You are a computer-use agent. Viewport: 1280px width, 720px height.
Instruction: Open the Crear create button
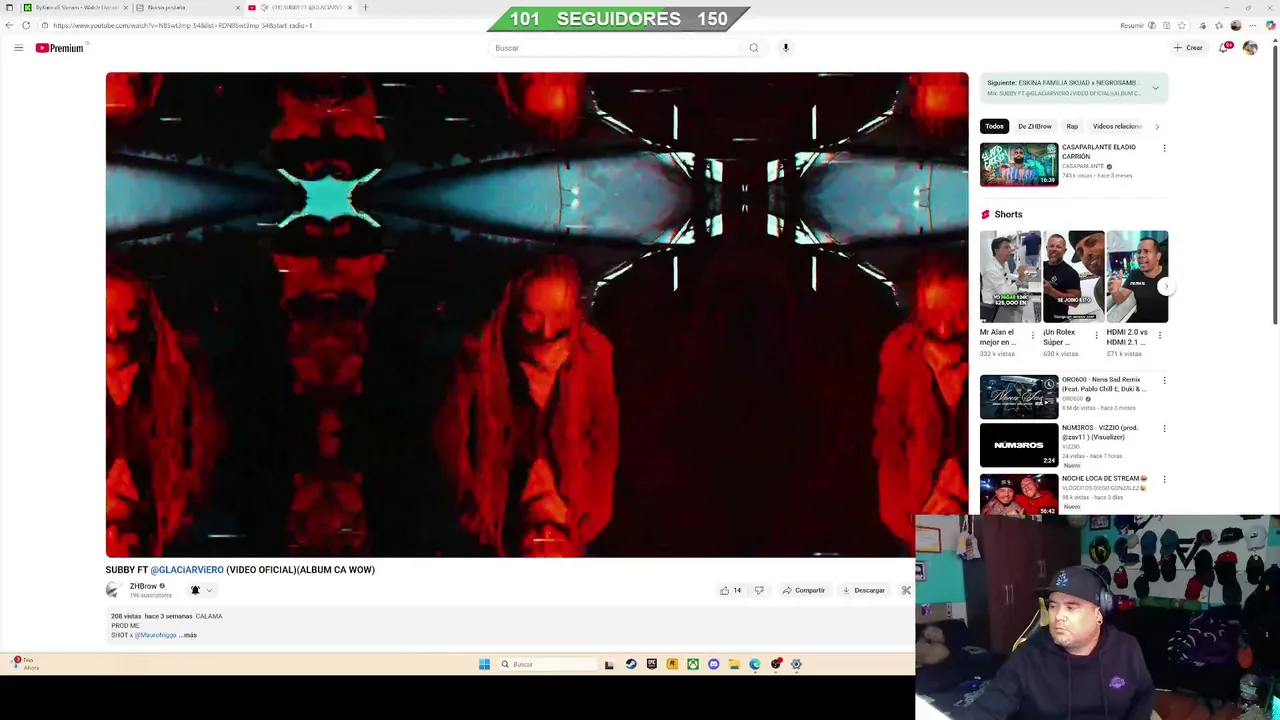click(1189, 48)
